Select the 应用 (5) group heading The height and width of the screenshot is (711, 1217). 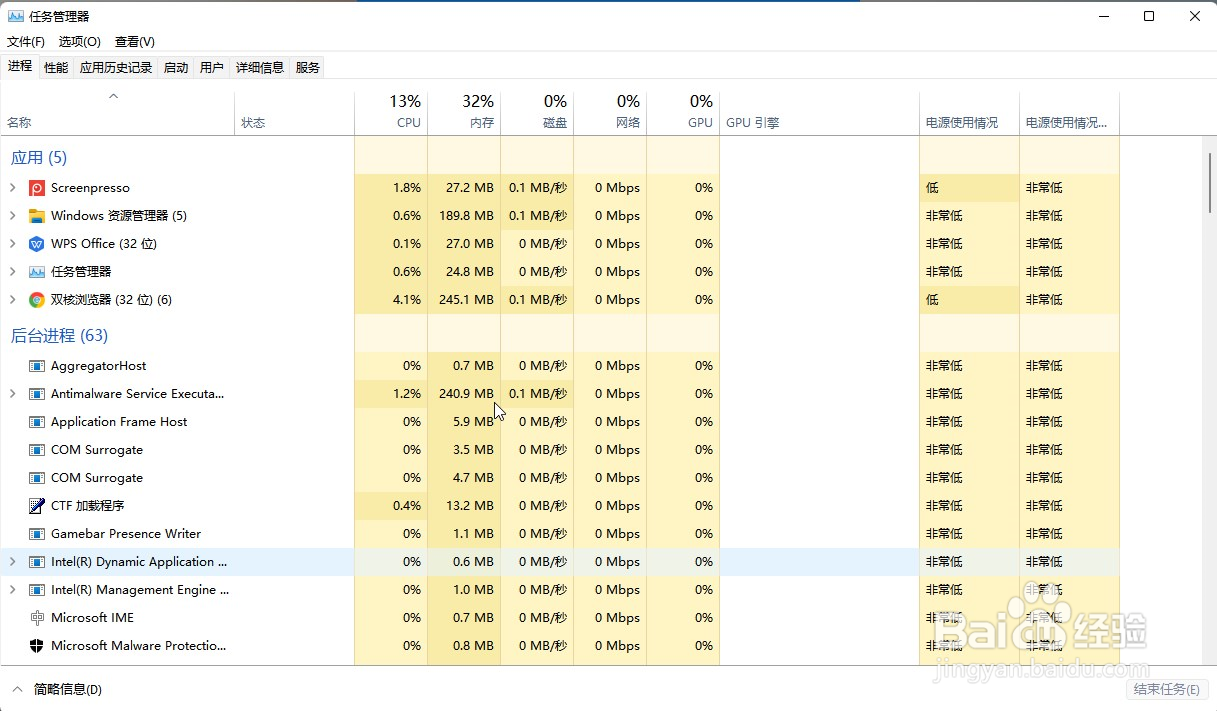39,158
